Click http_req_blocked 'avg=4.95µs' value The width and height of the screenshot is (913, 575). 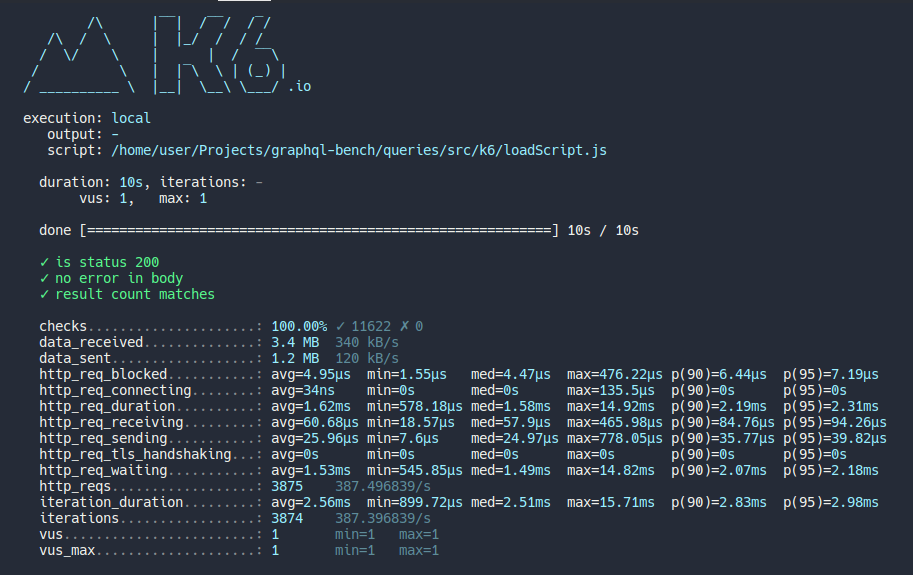(311, 375)
